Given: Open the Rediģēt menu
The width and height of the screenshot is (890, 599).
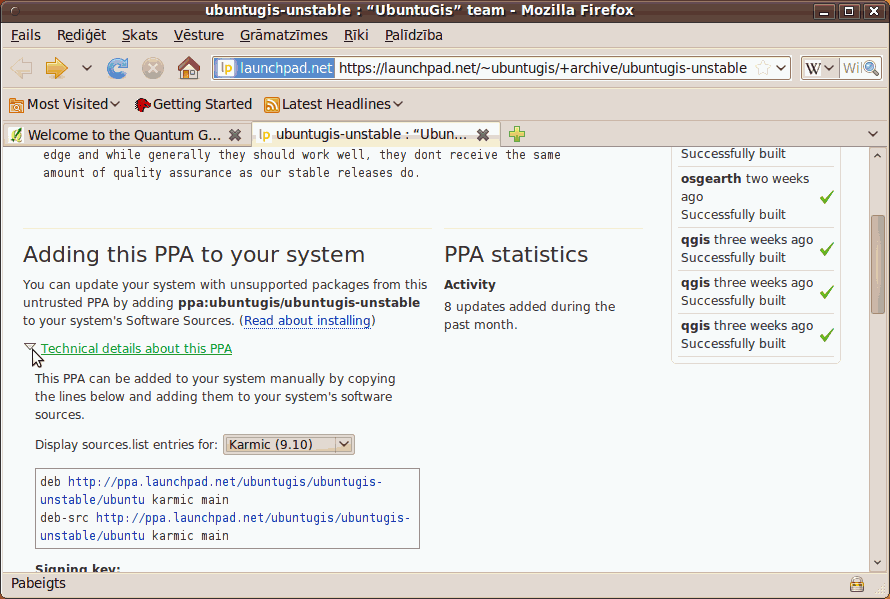Looking at the screenshot, I should point(81,35).
